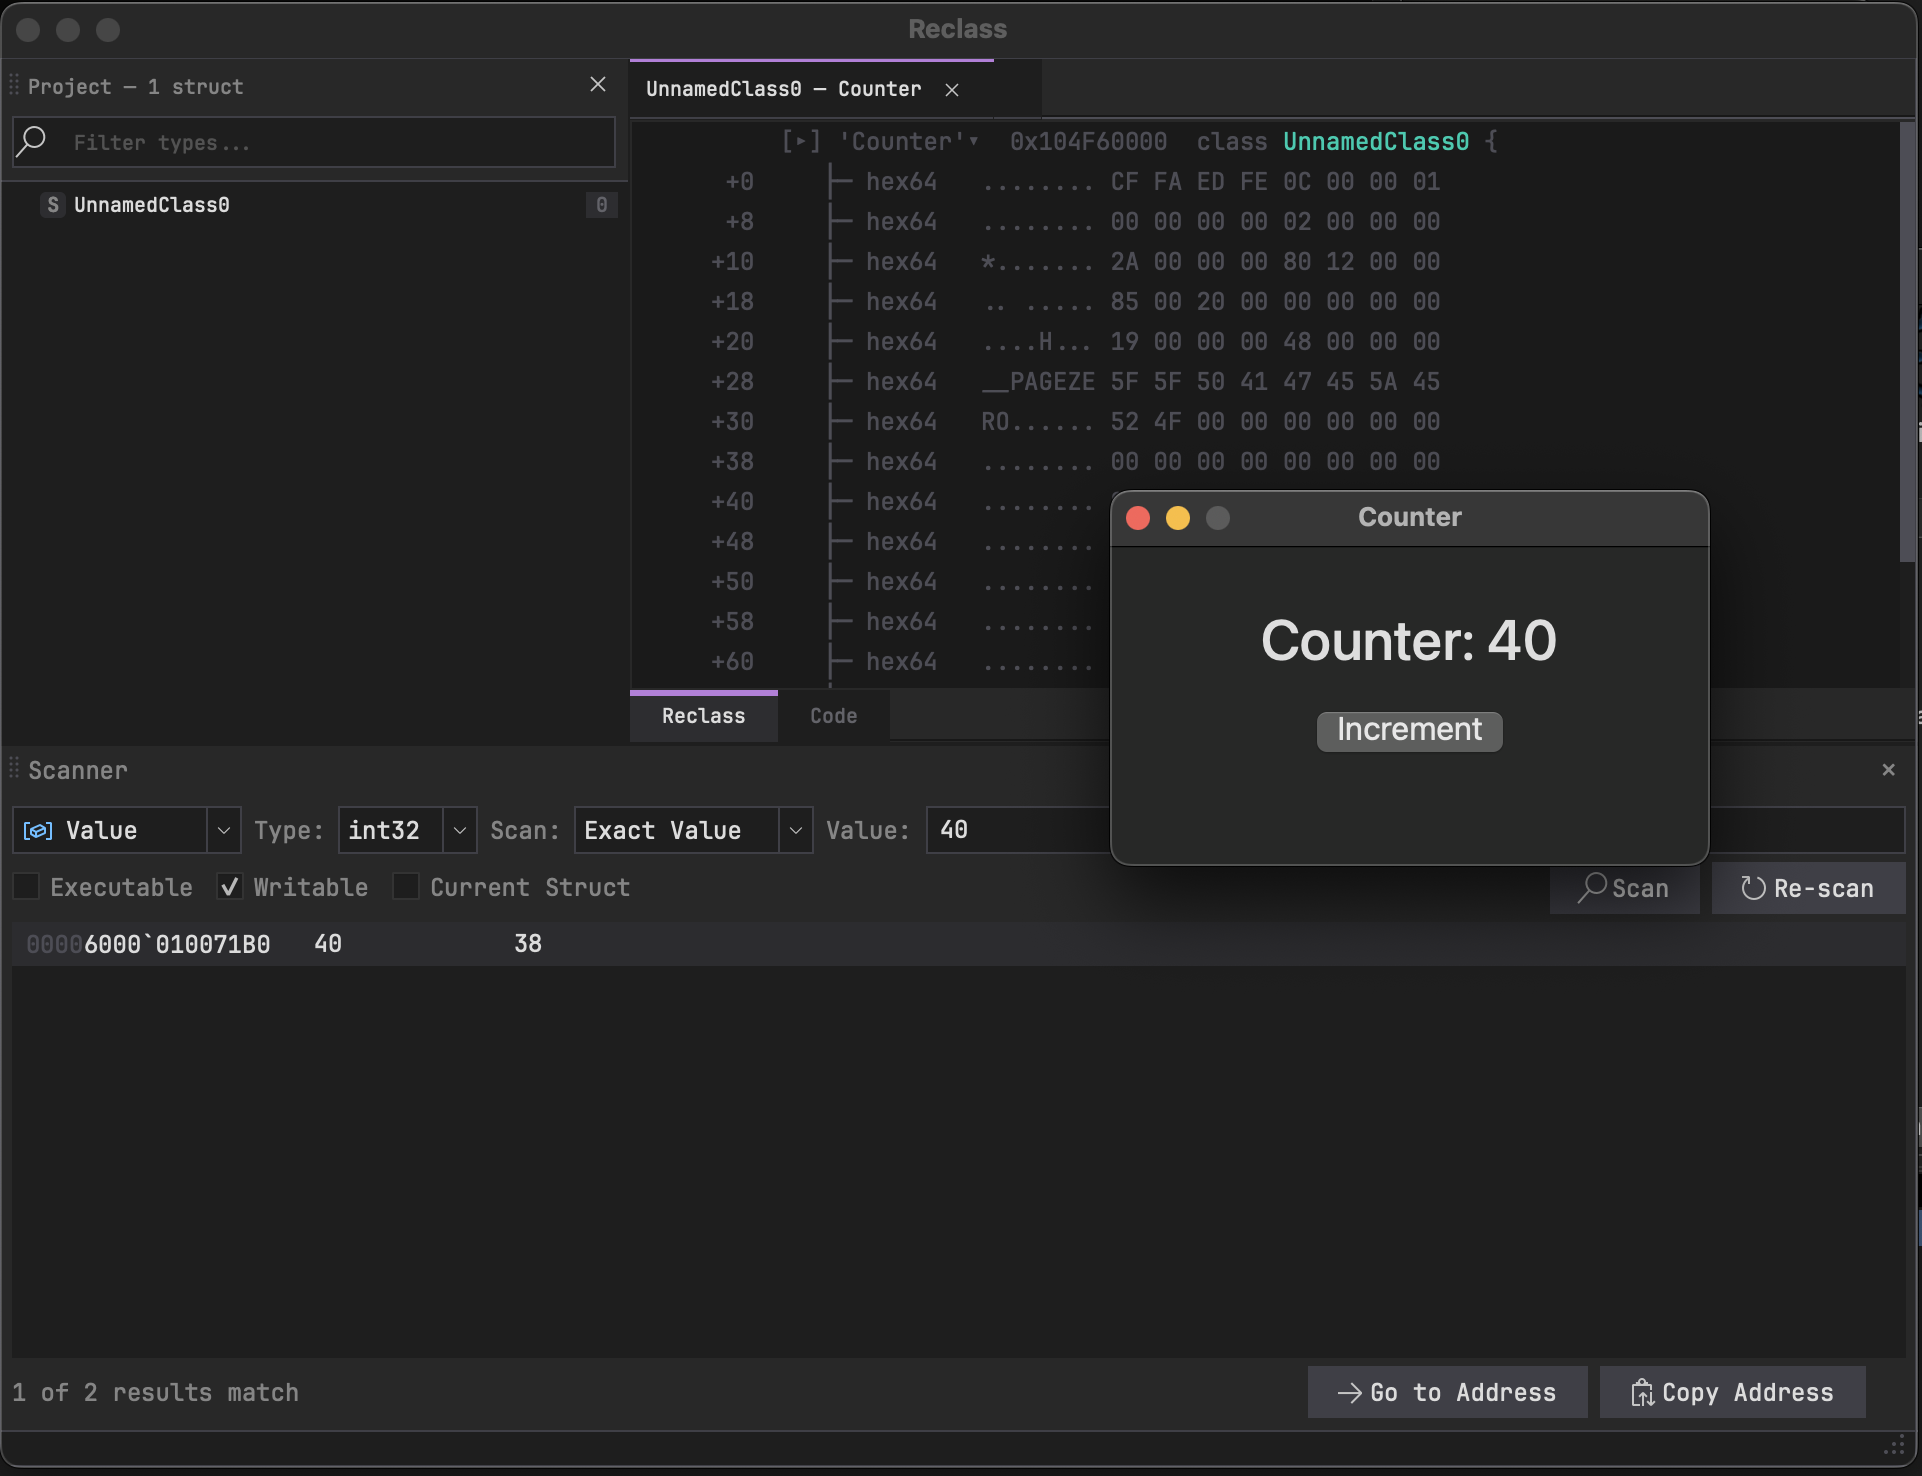Click the Copy Address button
This screenshot has width=1922, height=1476.
click(x=1732, y=1392)
